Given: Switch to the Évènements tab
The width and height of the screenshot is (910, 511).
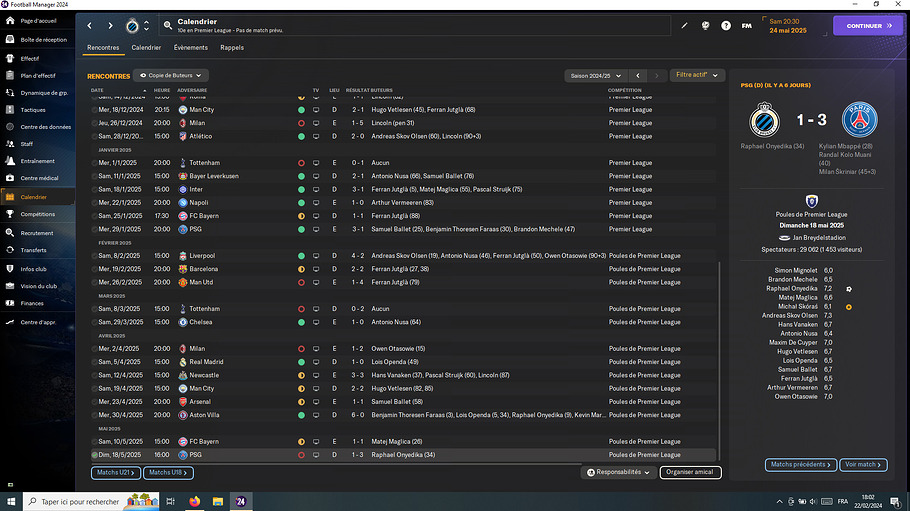Looking at the screenshot, I should pos(190,47).
